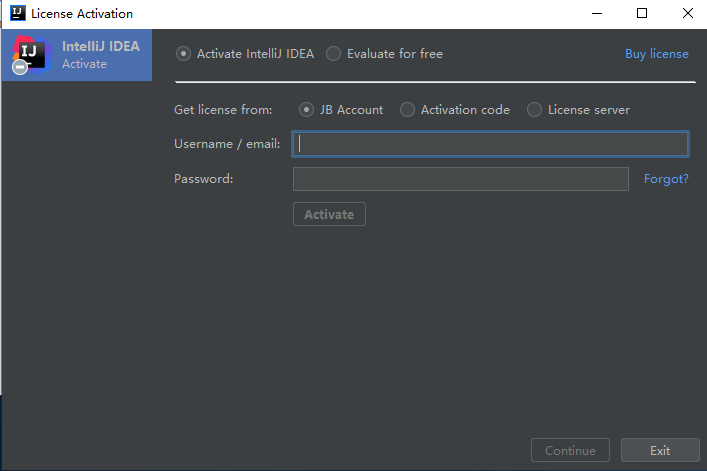
Task: Choose Evaluate for free option
Action: coord(333,54)
